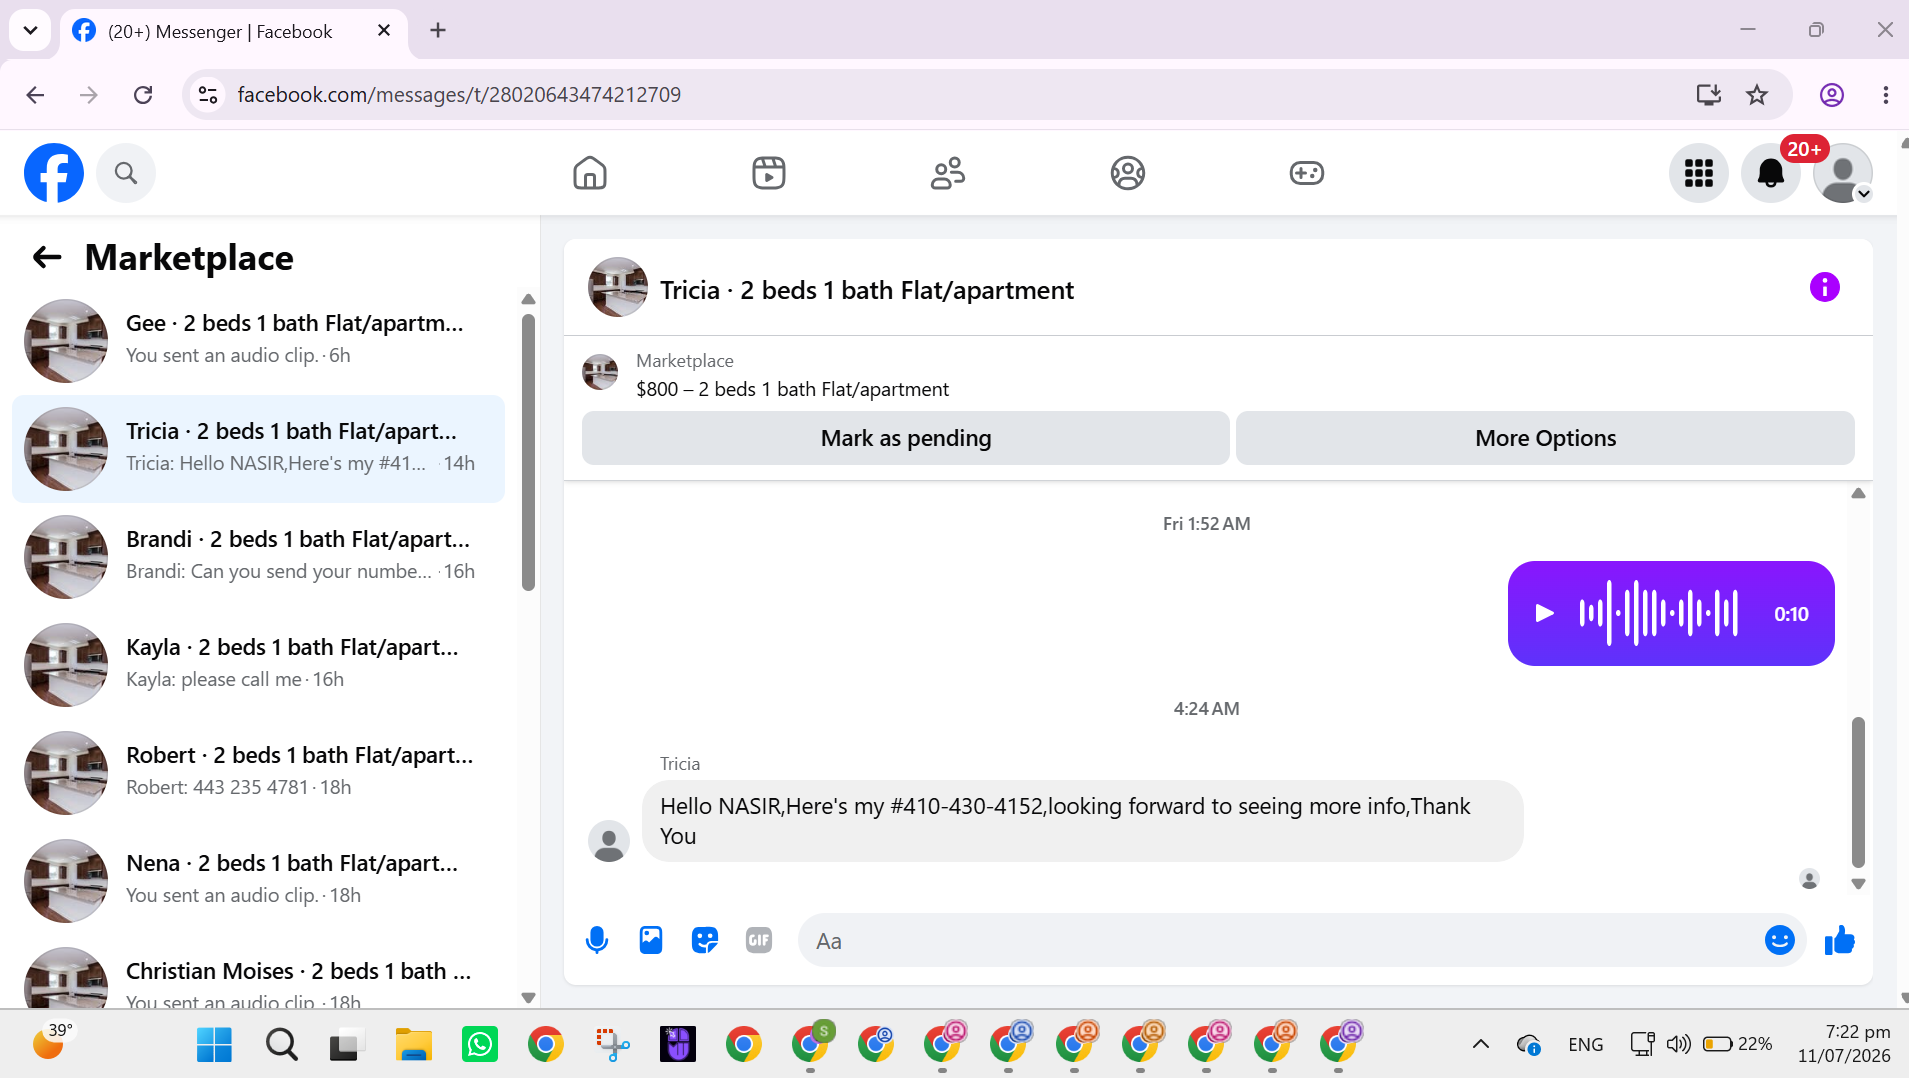The height and width of the screenshot is (1078, 1909).
Task: Attach a photo with image icon
Action: 651,940
